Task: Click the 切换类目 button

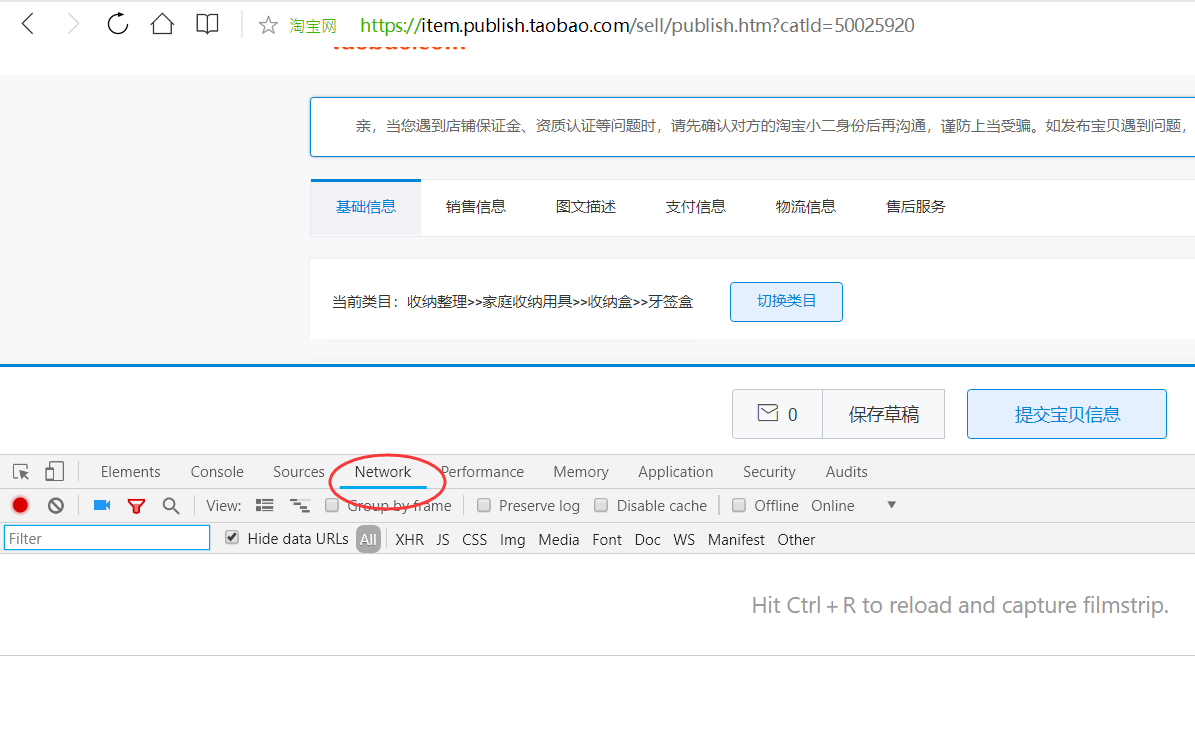Action: tap(786, 301)
